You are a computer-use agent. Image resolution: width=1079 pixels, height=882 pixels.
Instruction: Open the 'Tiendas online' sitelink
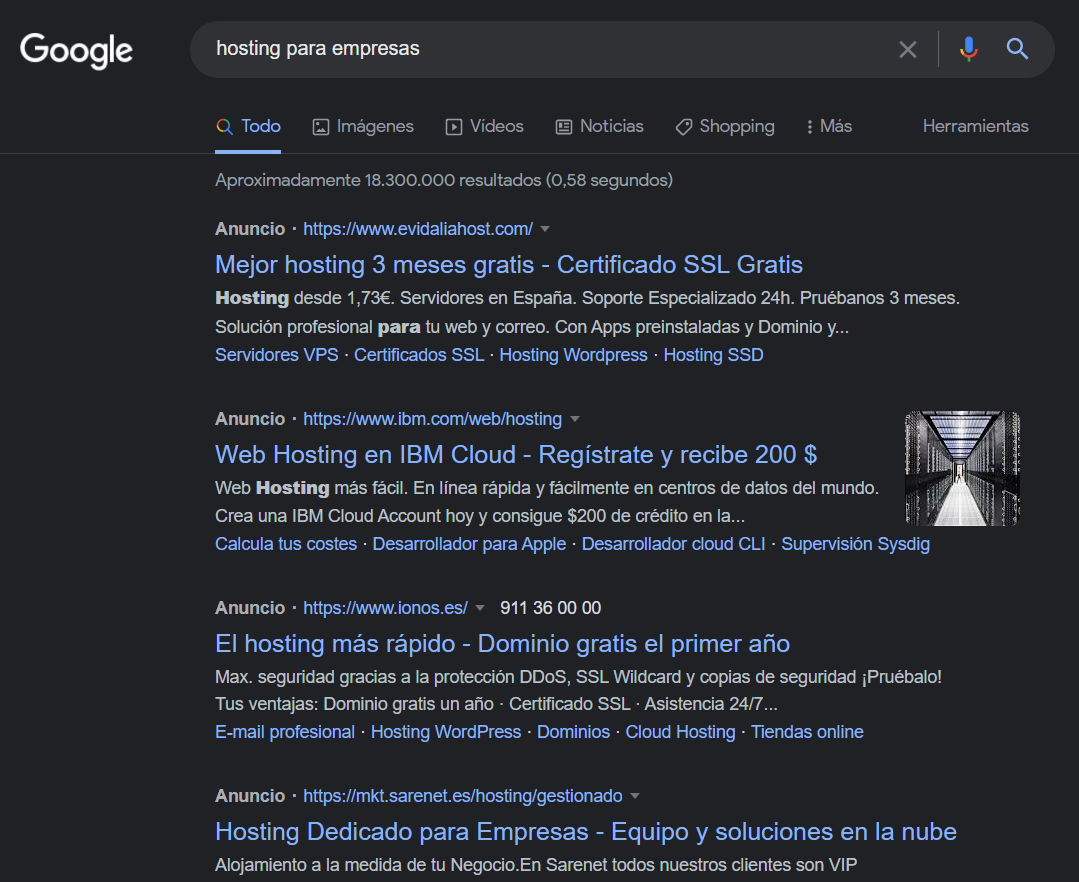[807, 732]
